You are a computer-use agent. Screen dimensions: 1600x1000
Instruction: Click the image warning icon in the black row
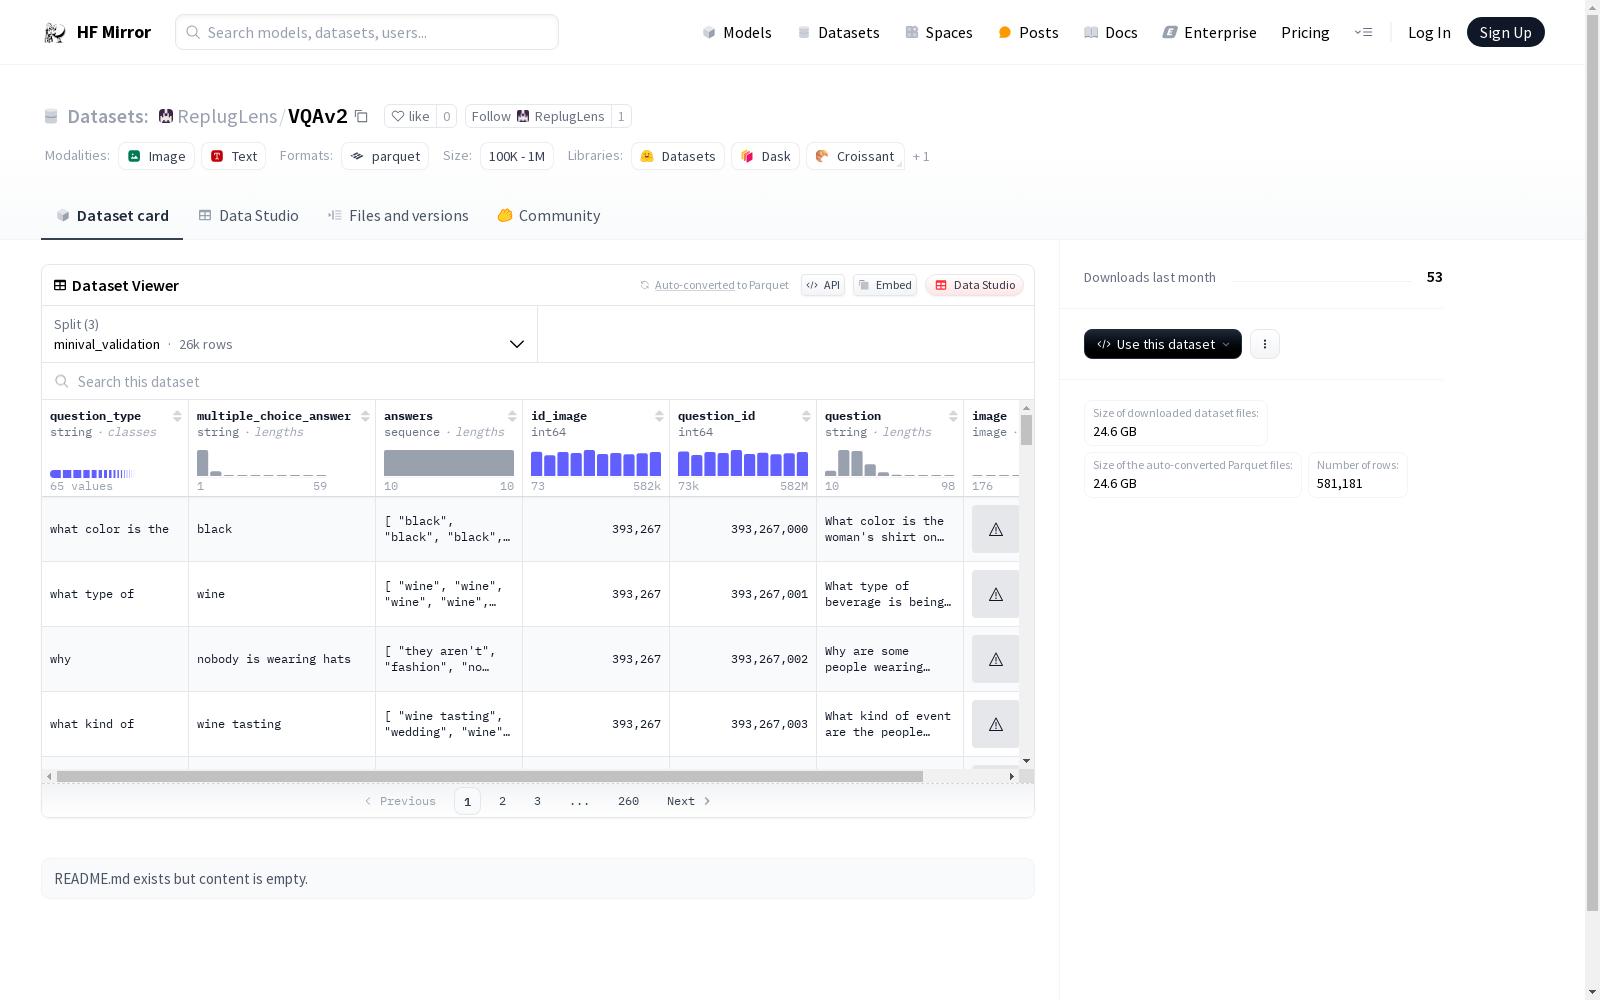click(996, 529)
